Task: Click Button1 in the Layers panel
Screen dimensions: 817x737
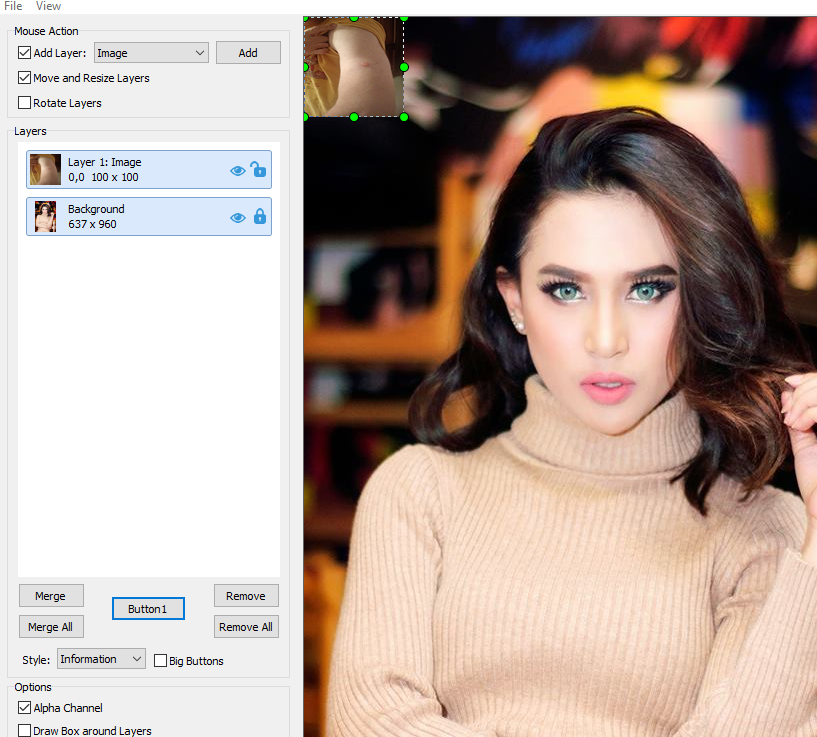Action: pos(148,609)
